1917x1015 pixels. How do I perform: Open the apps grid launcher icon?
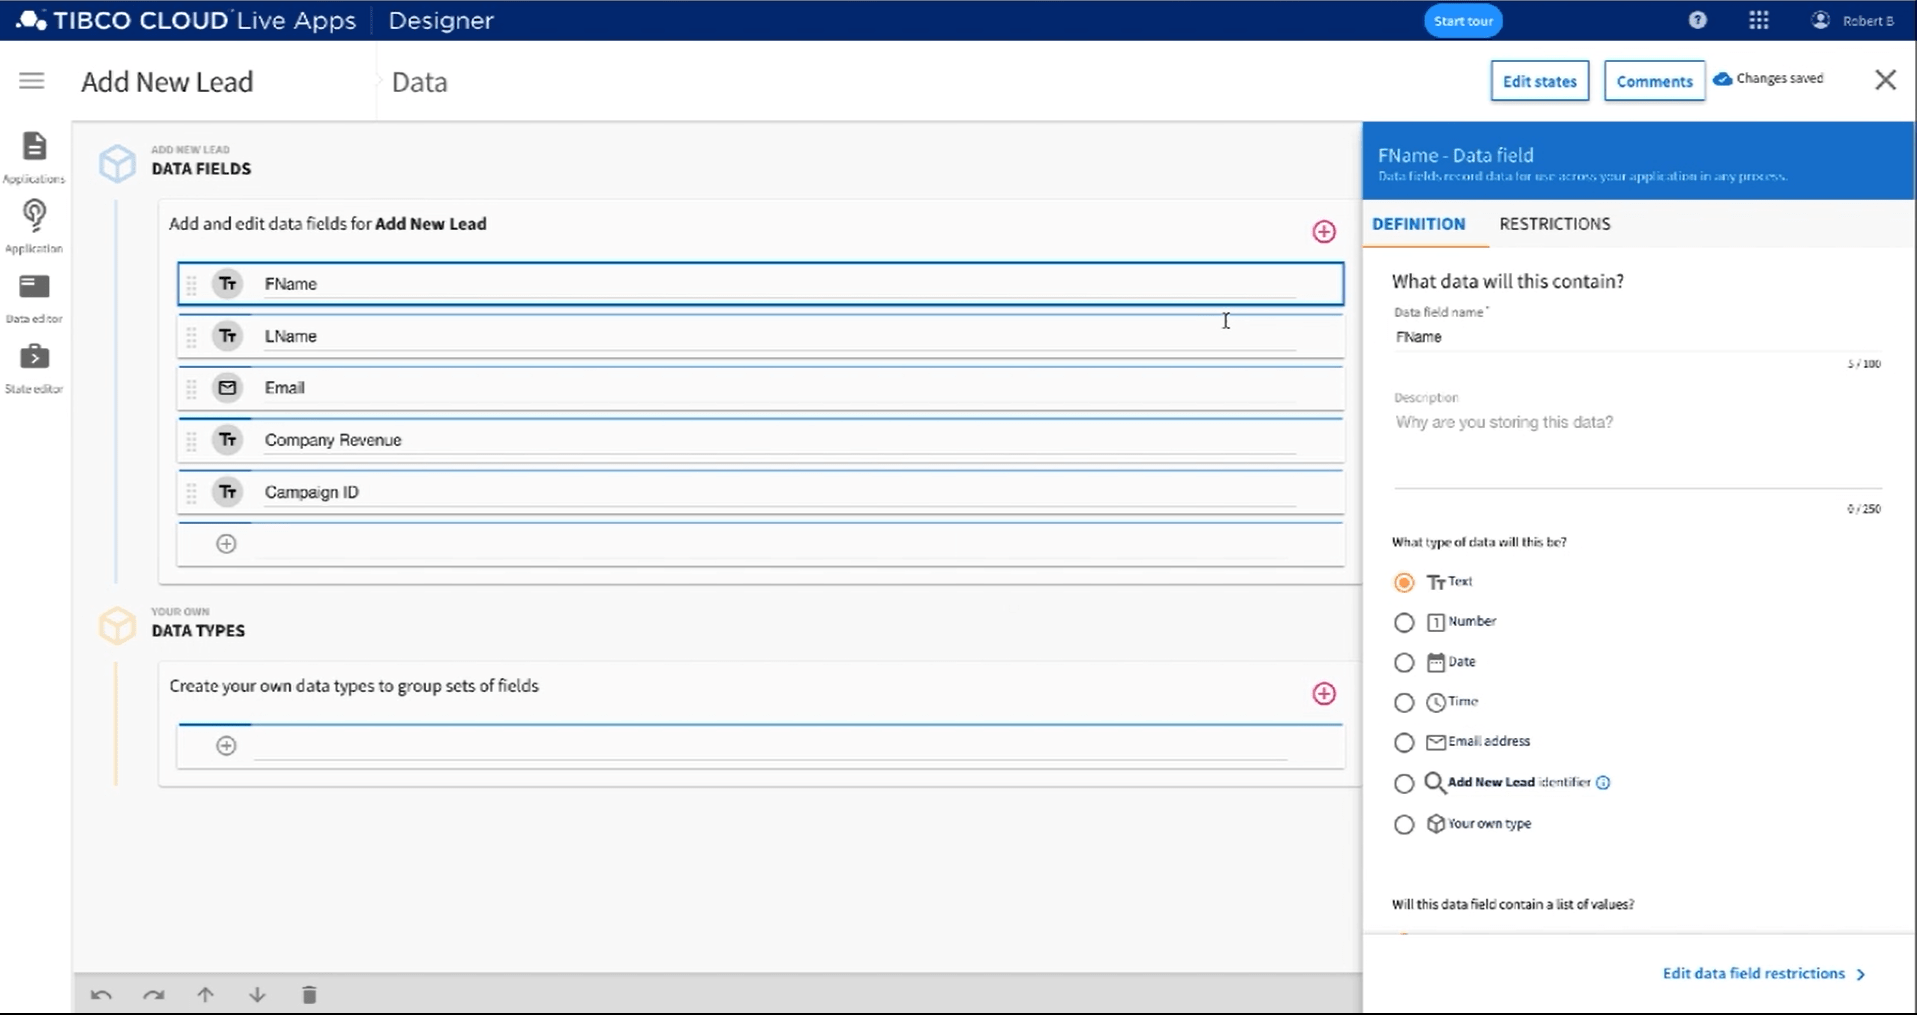click(x=1759, y=20)
